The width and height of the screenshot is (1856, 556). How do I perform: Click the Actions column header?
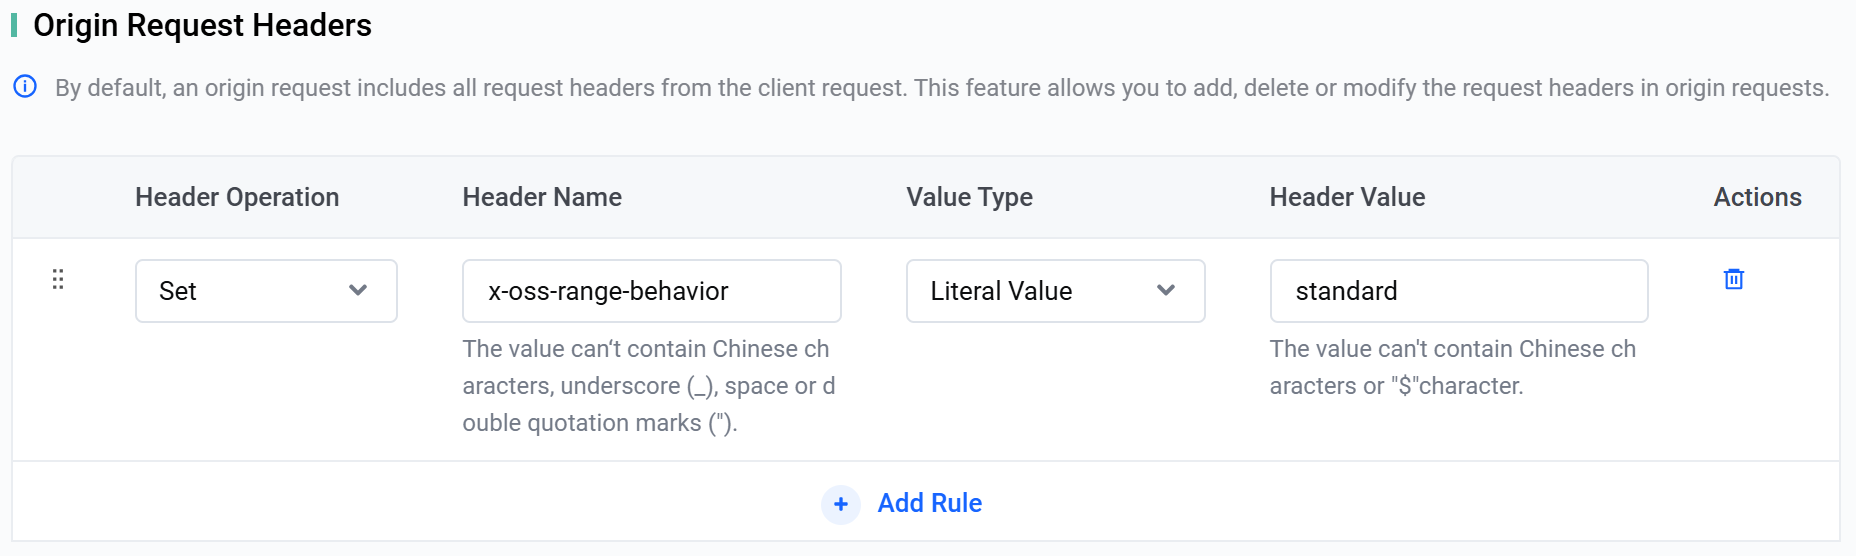point(1757,197)
